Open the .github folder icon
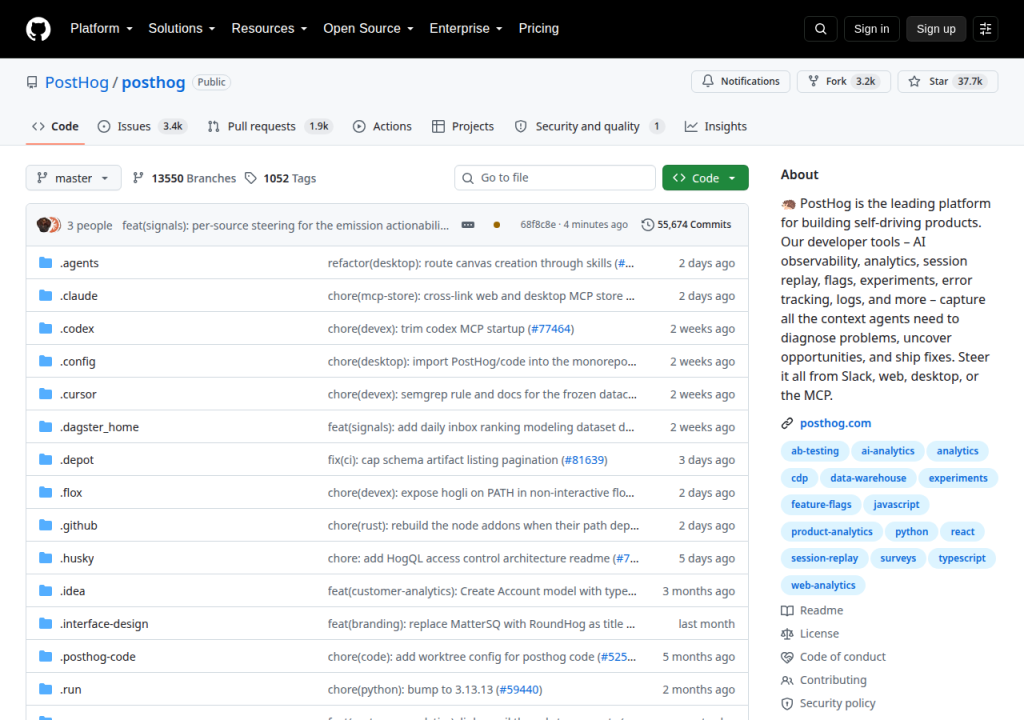Viewport: 1024px width, 720px height. coord(46,525)
